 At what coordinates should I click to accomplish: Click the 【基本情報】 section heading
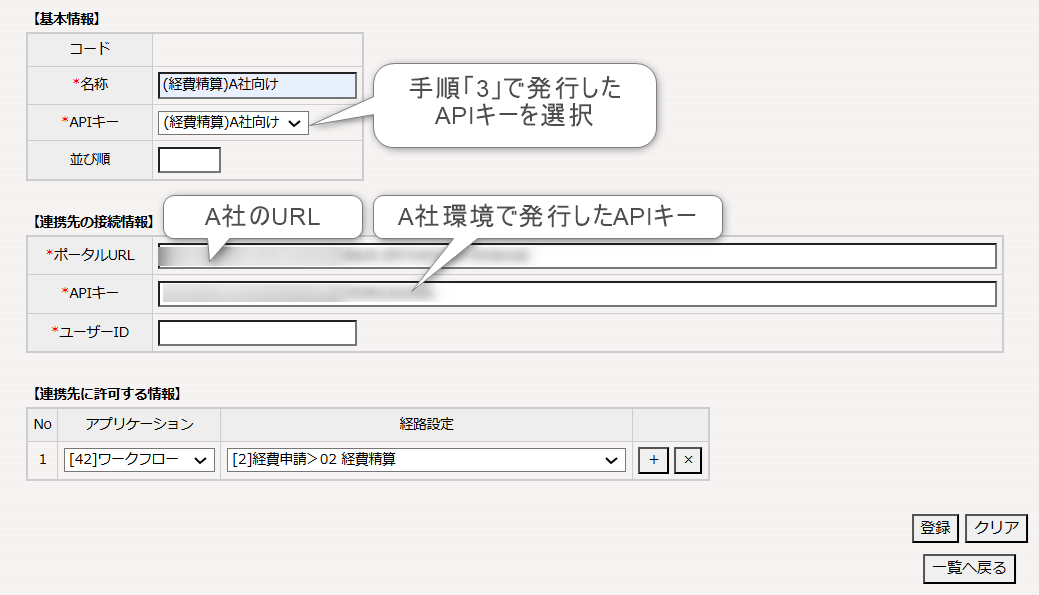[x=67, y=18]
